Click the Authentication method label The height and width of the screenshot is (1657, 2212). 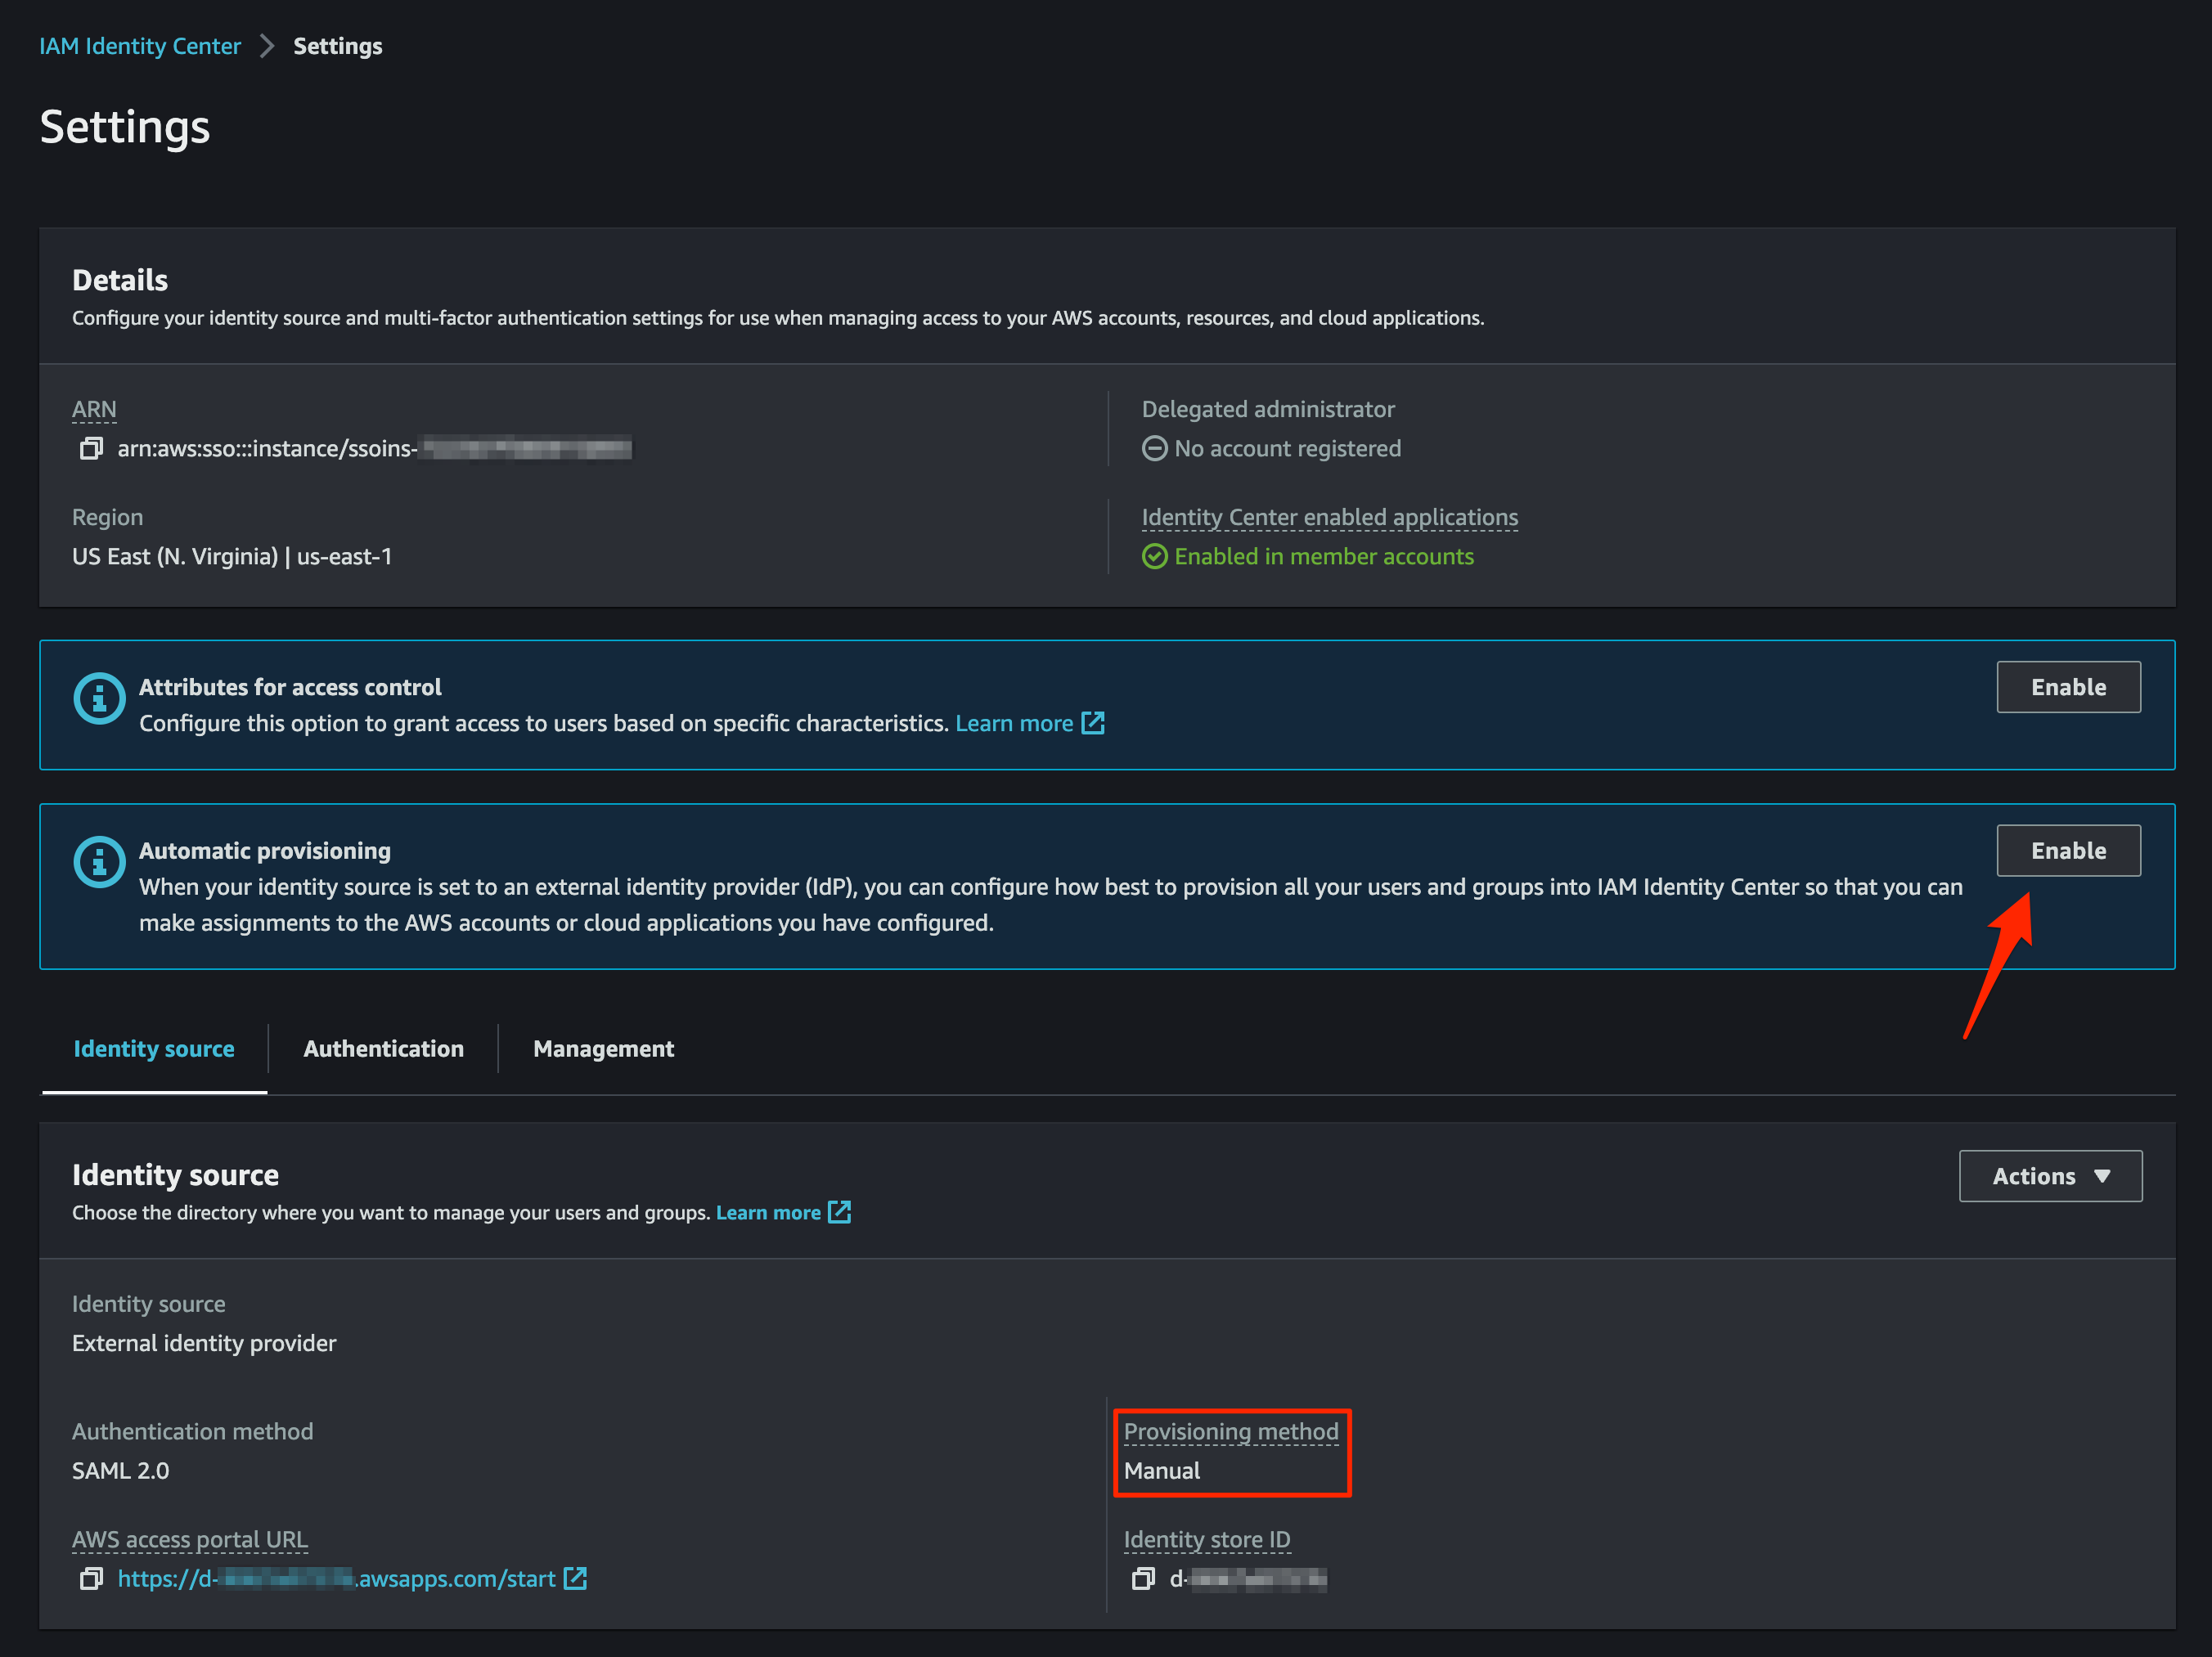193,1431
